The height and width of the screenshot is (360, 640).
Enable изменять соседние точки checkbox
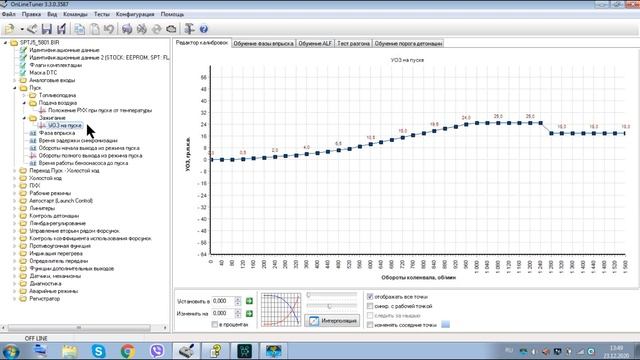coord(370,325)
